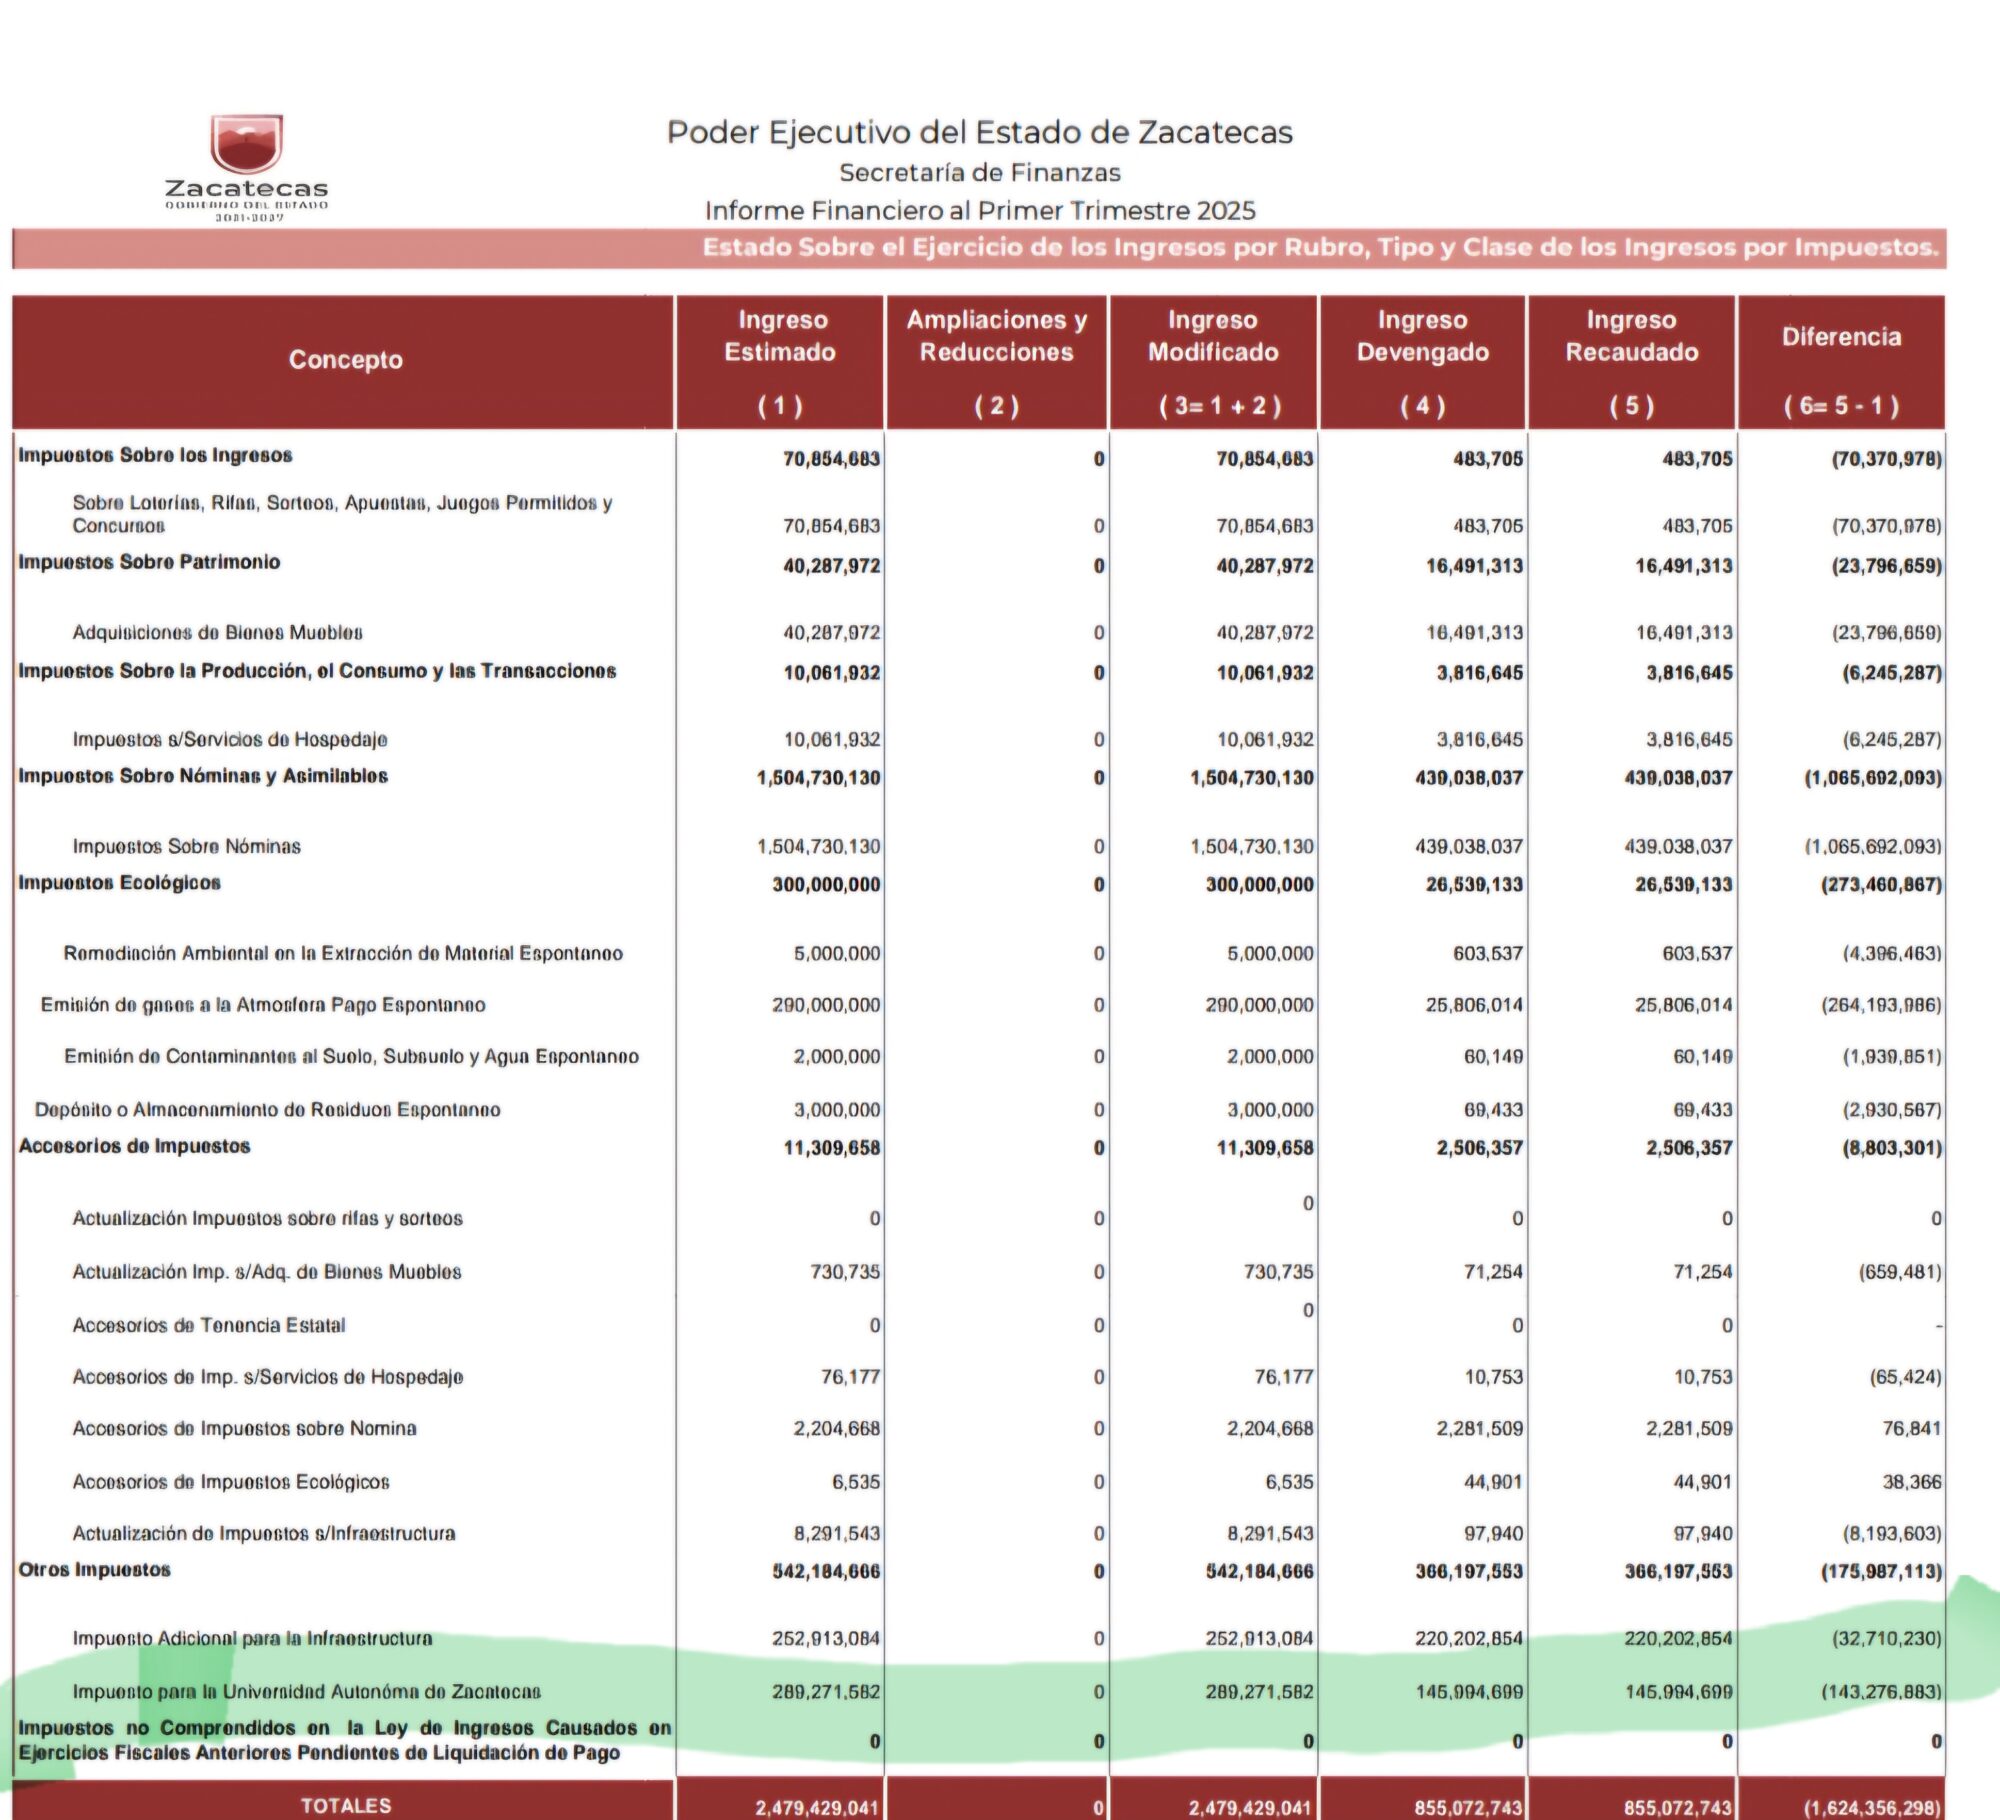
Task: Select row 'Depósito o Almacenamiento de Residuos'
Action: coord(980,1110)
